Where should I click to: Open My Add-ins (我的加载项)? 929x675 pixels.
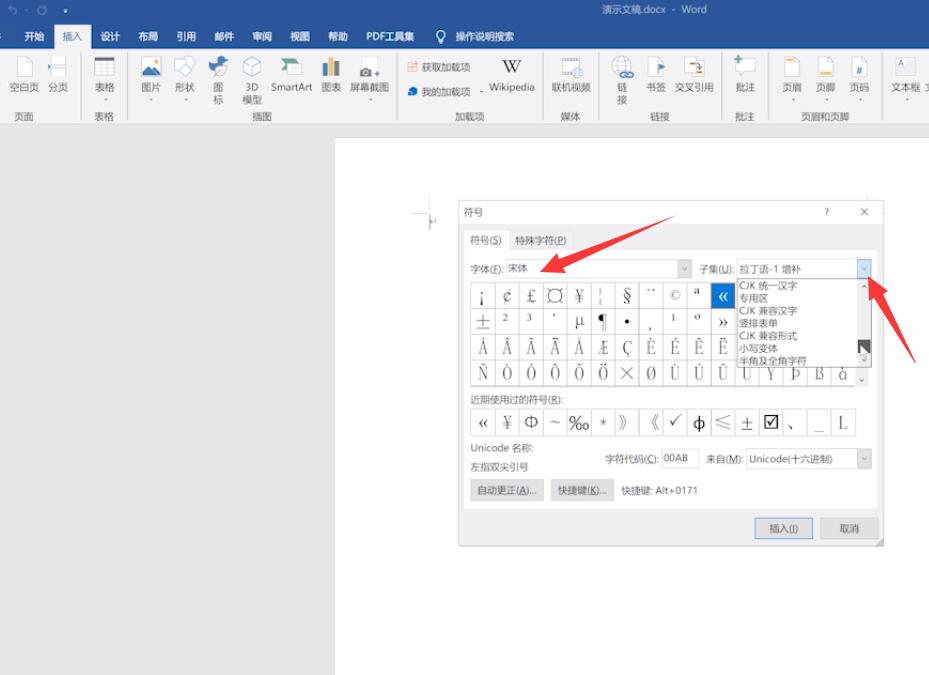tap(439, 91)
